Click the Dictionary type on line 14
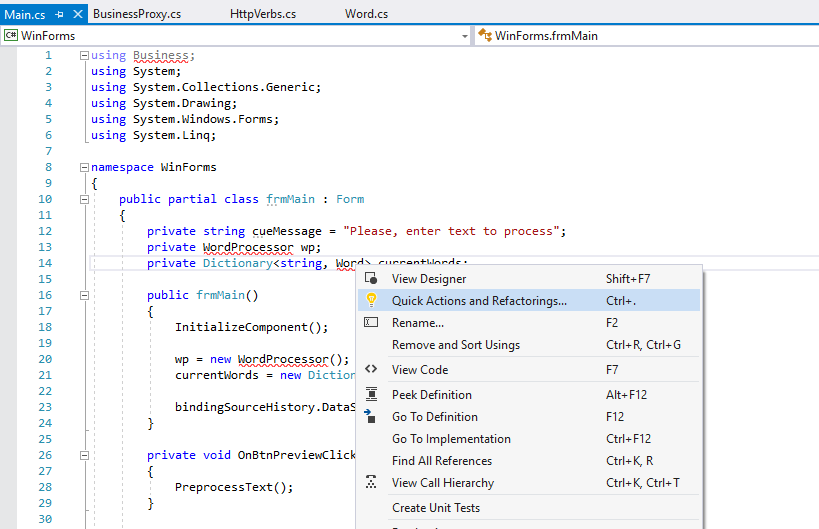This screenshot has width=819, height=529. pyautogui.click(x=238, y=263)
